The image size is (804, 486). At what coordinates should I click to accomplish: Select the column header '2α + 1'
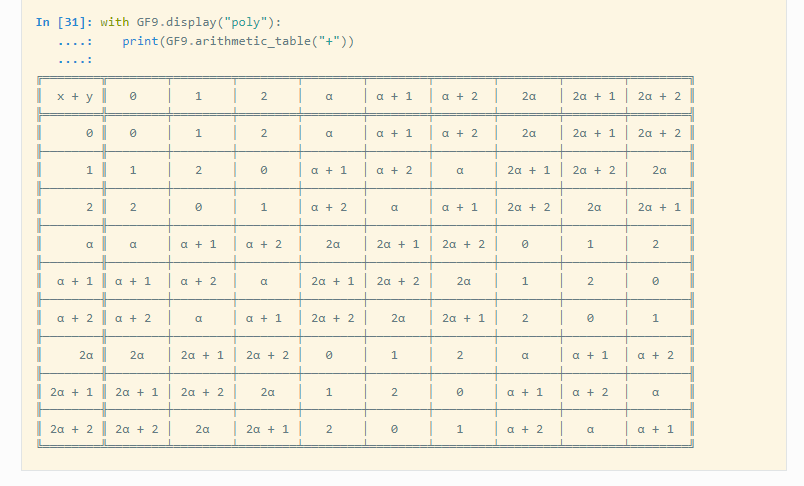pyautogui.click(x=594, y=96)
